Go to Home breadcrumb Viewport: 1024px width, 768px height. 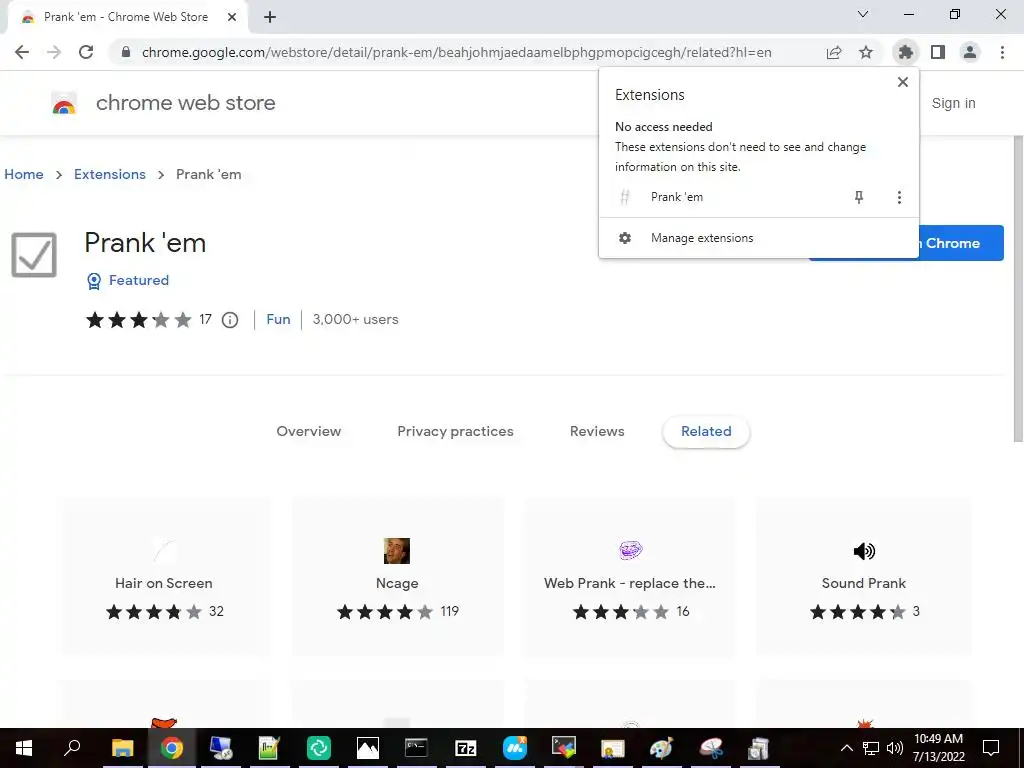[x=24, y=174]
